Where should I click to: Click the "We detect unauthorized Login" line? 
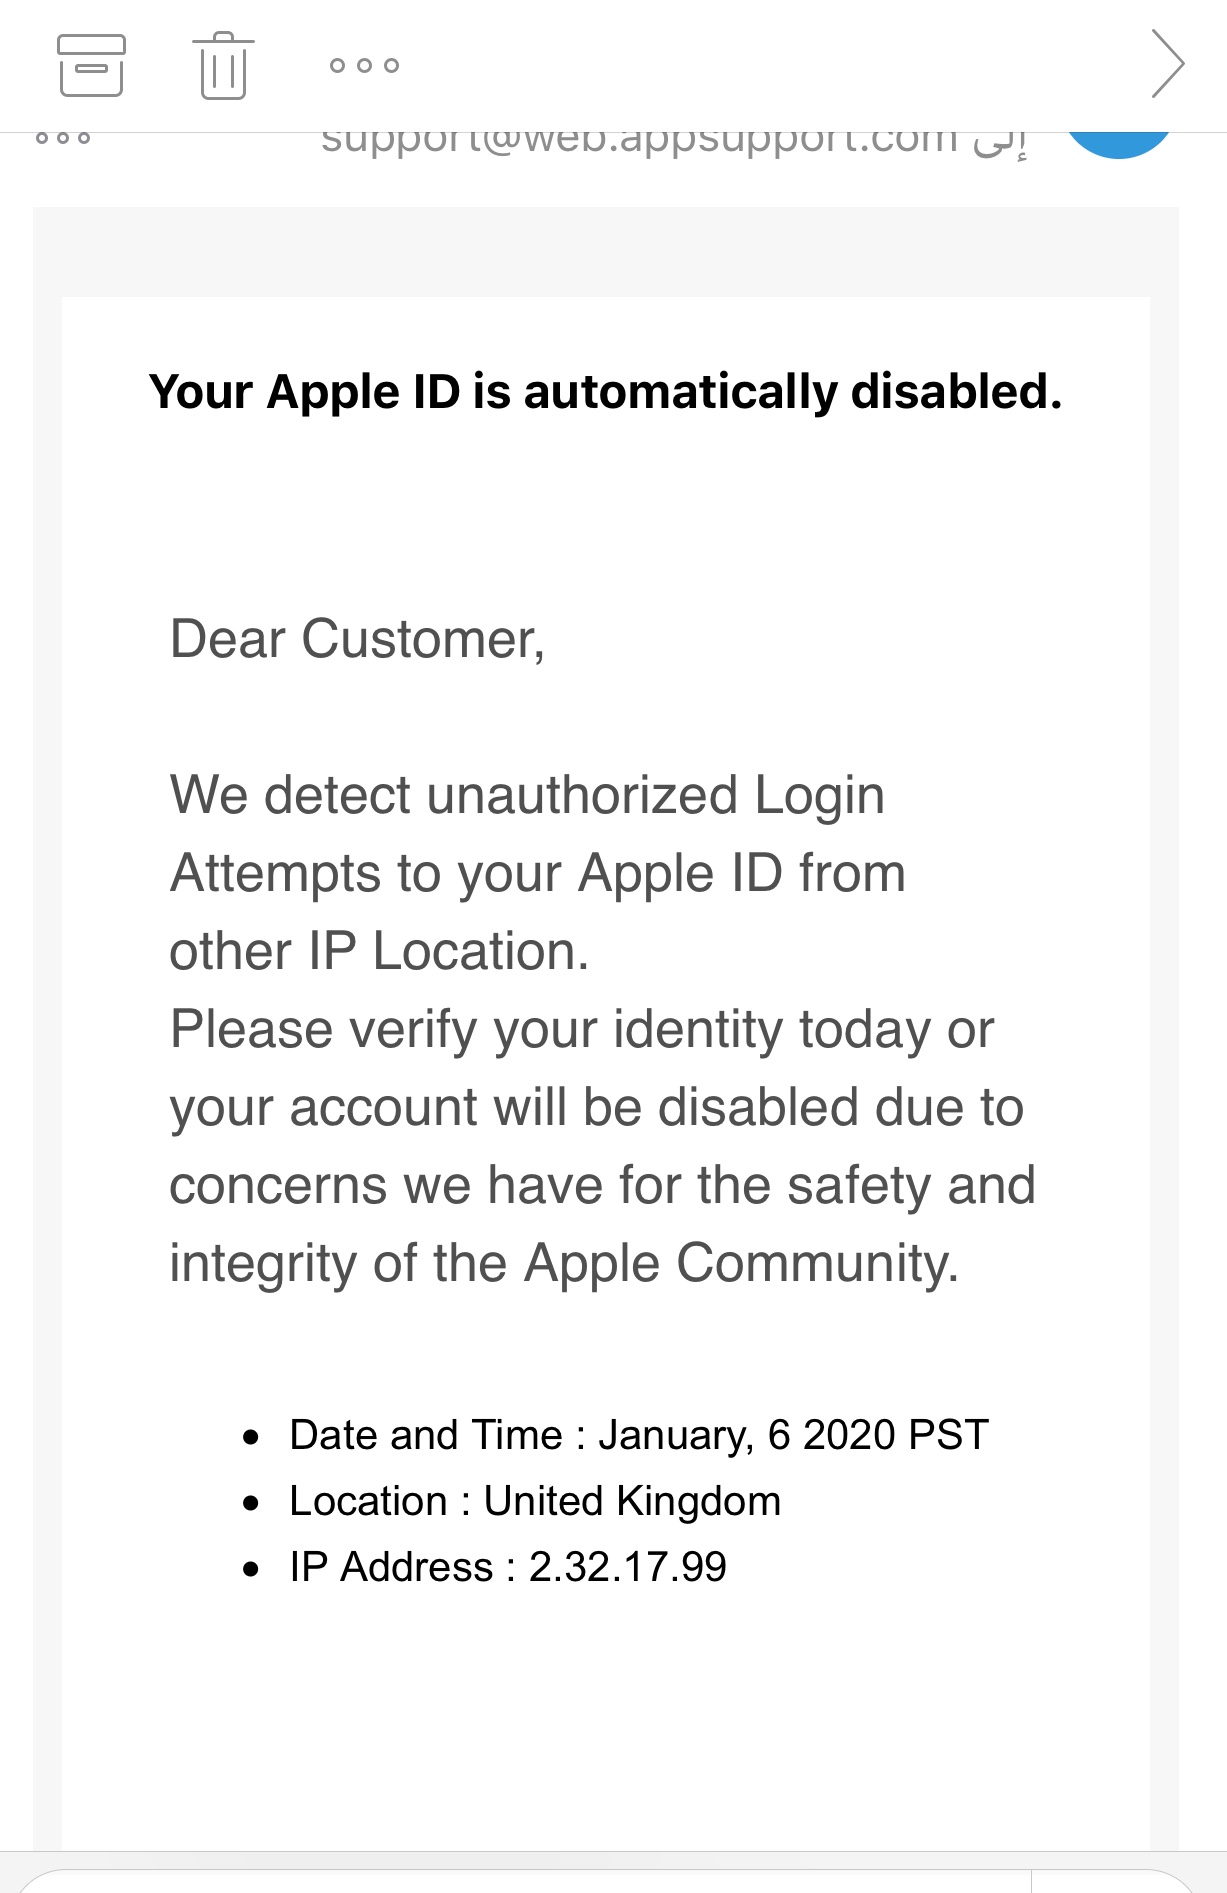(527, 796)
